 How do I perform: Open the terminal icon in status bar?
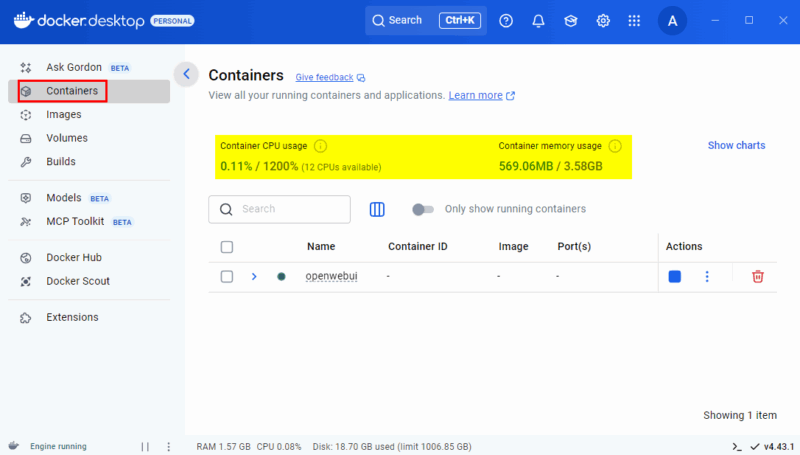(737, 447)
